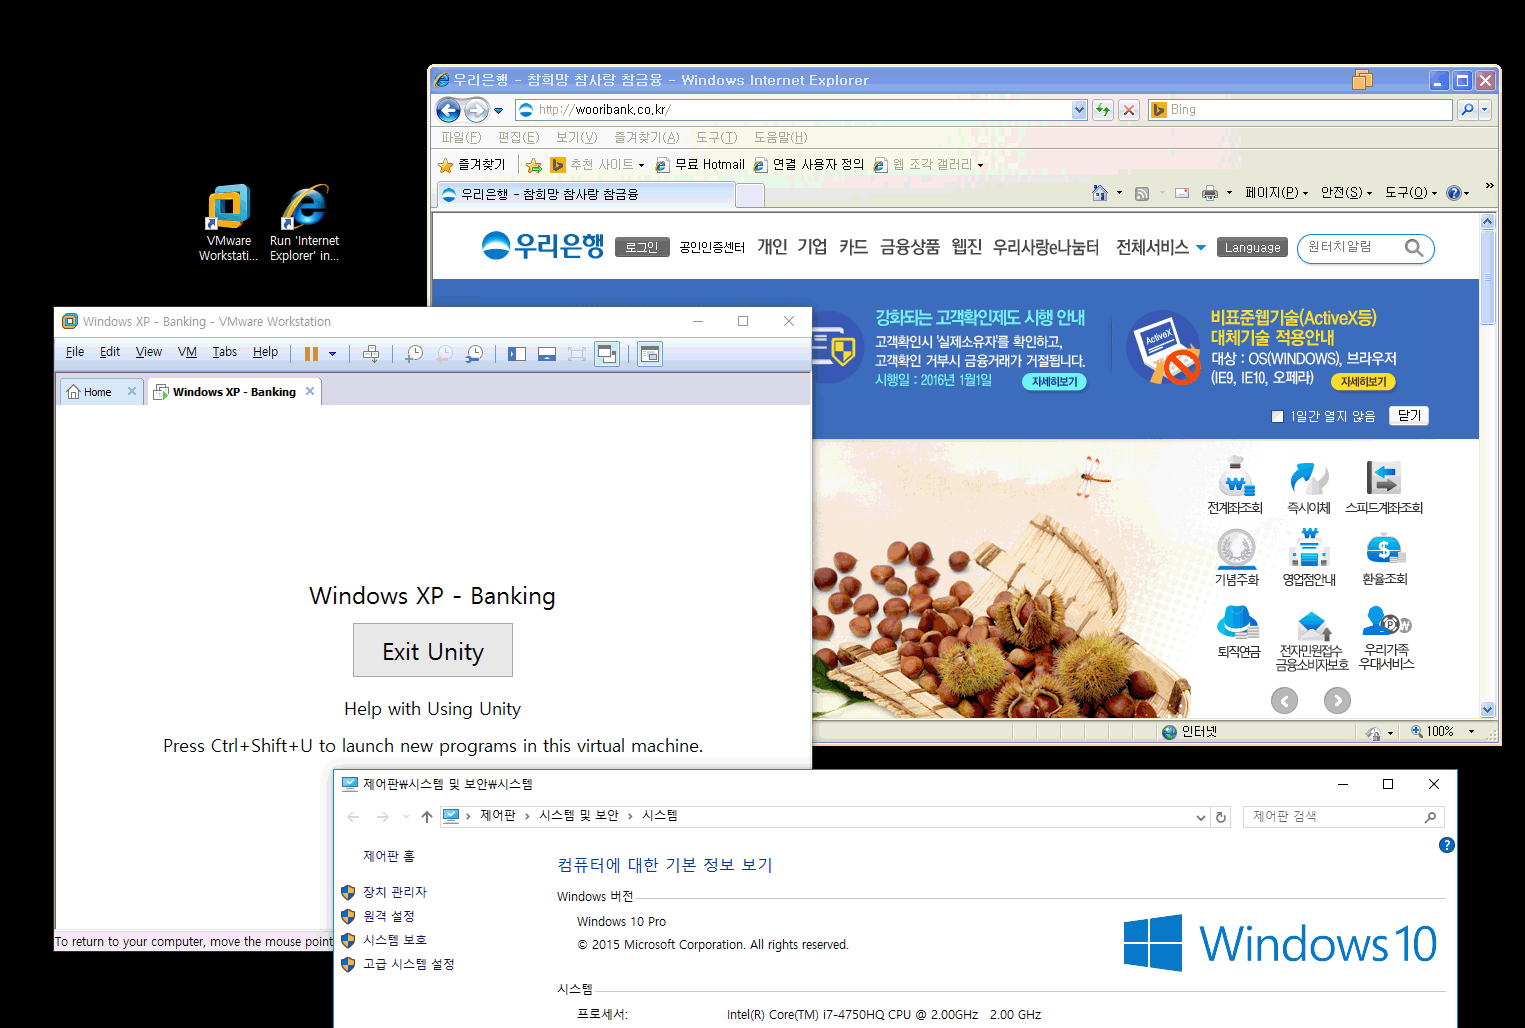Toggle VMware Unity mode toolbar icon

[x=607, y=353]
